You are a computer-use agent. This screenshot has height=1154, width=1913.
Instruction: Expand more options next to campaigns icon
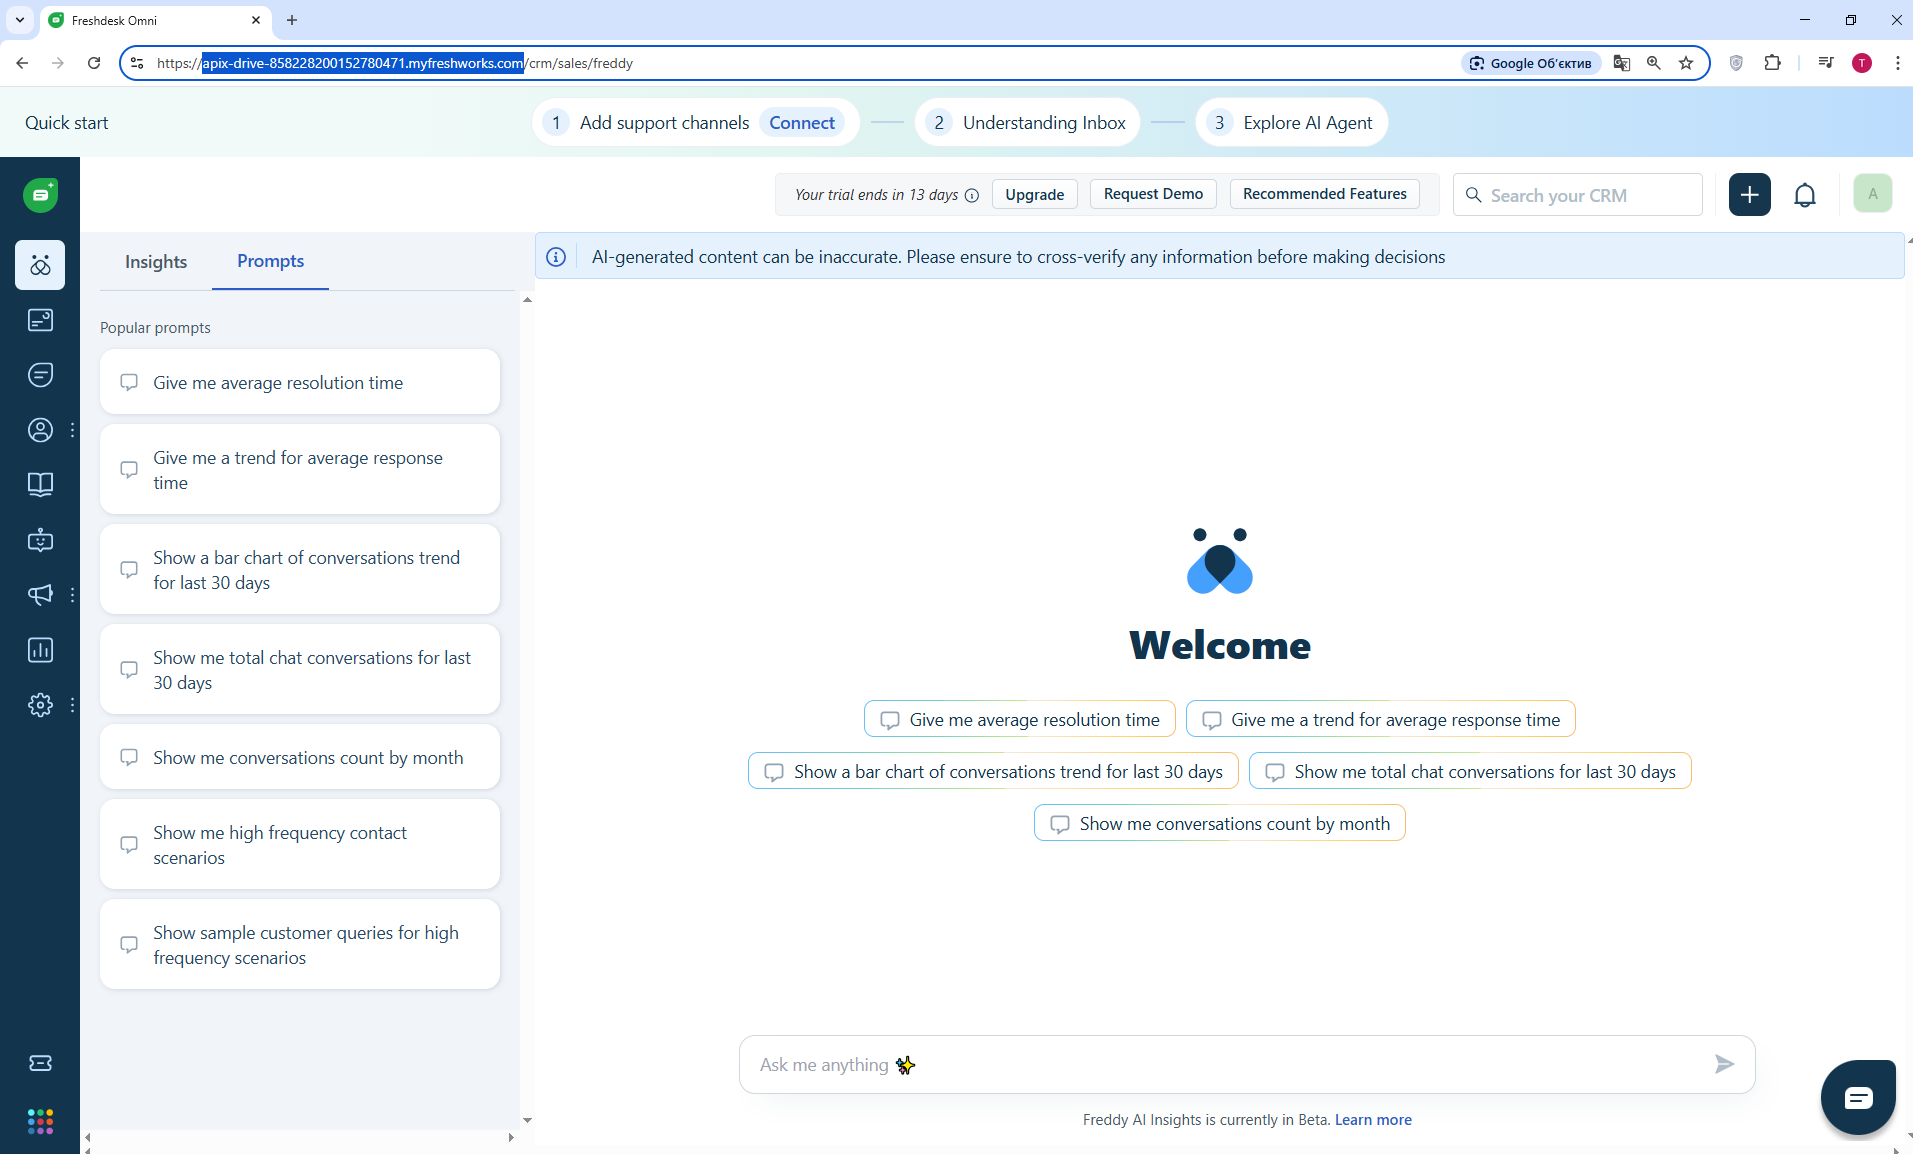72,595
